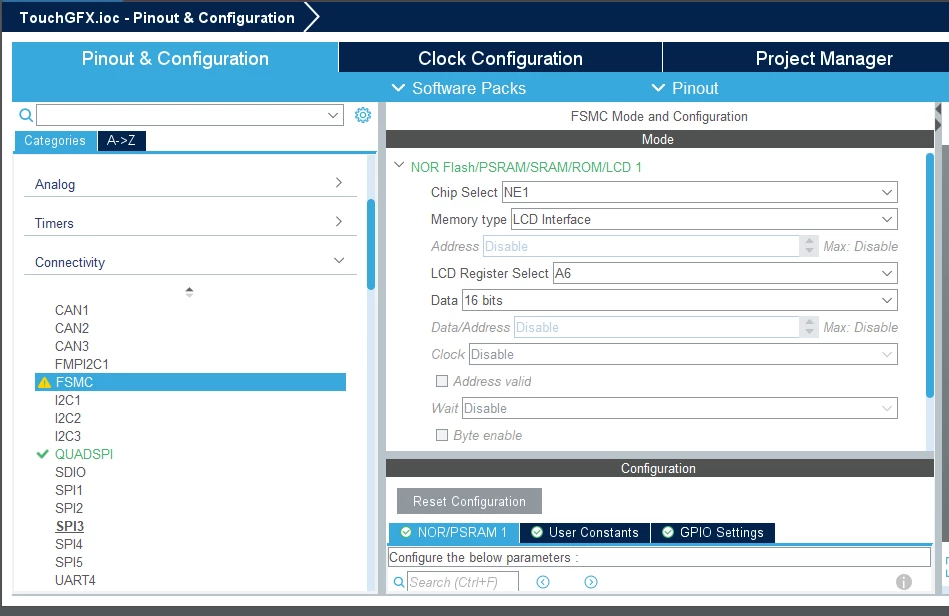Expand the Analog category
The width and height of the screenshot is (949, 616).
[x=190, y=183]
